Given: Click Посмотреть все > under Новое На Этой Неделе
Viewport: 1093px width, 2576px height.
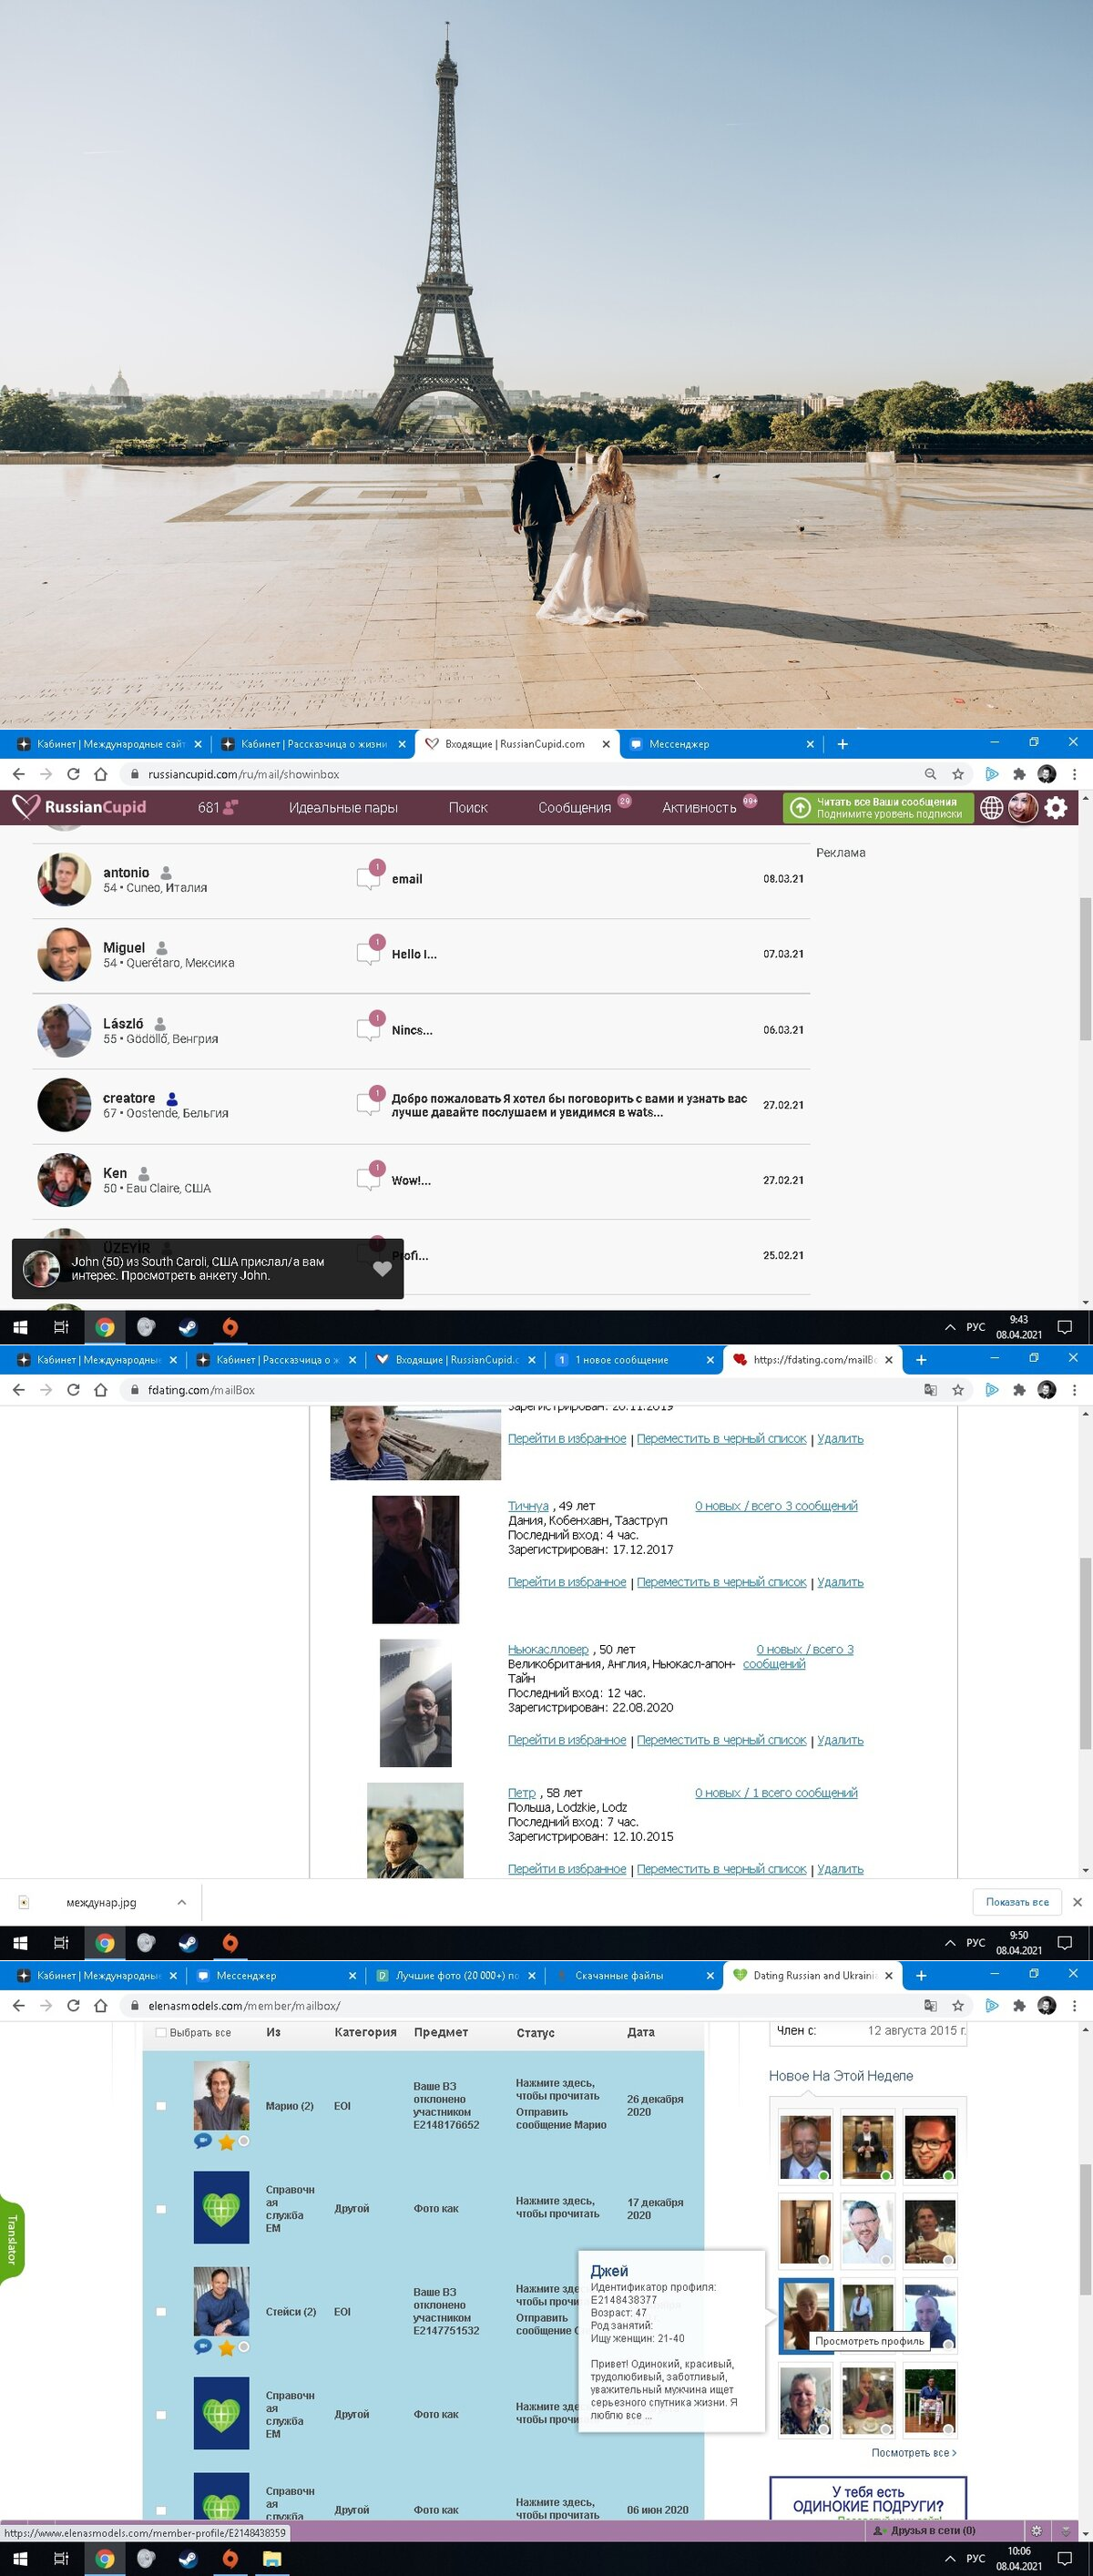Looking at the screenshot, I should click(914, 2453).
